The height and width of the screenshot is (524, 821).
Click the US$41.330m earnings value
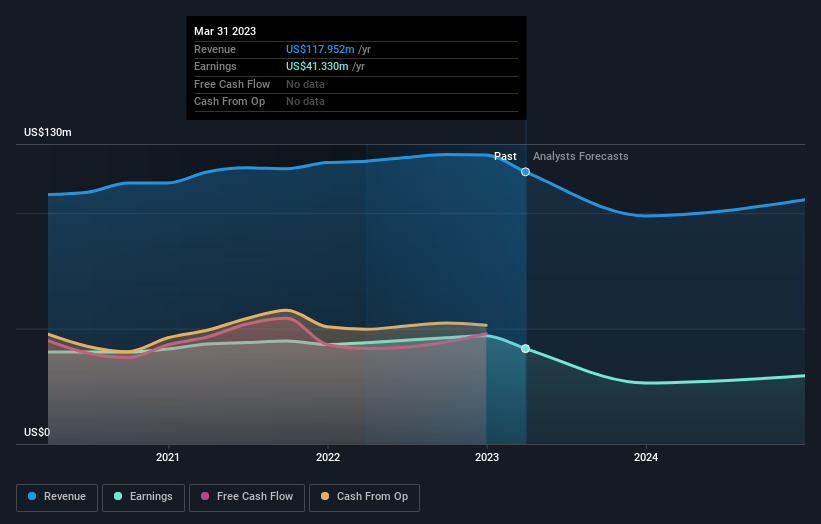317,66
